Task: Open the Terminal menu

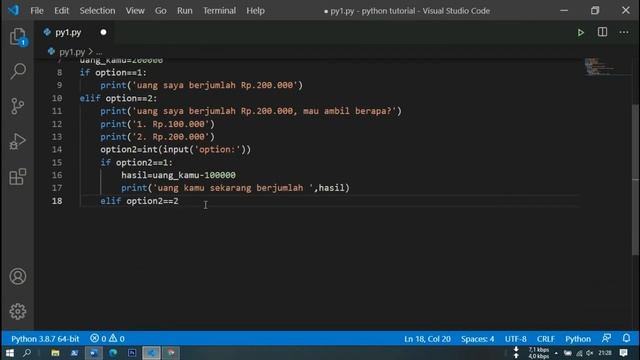Action: [x=220, y=11]
